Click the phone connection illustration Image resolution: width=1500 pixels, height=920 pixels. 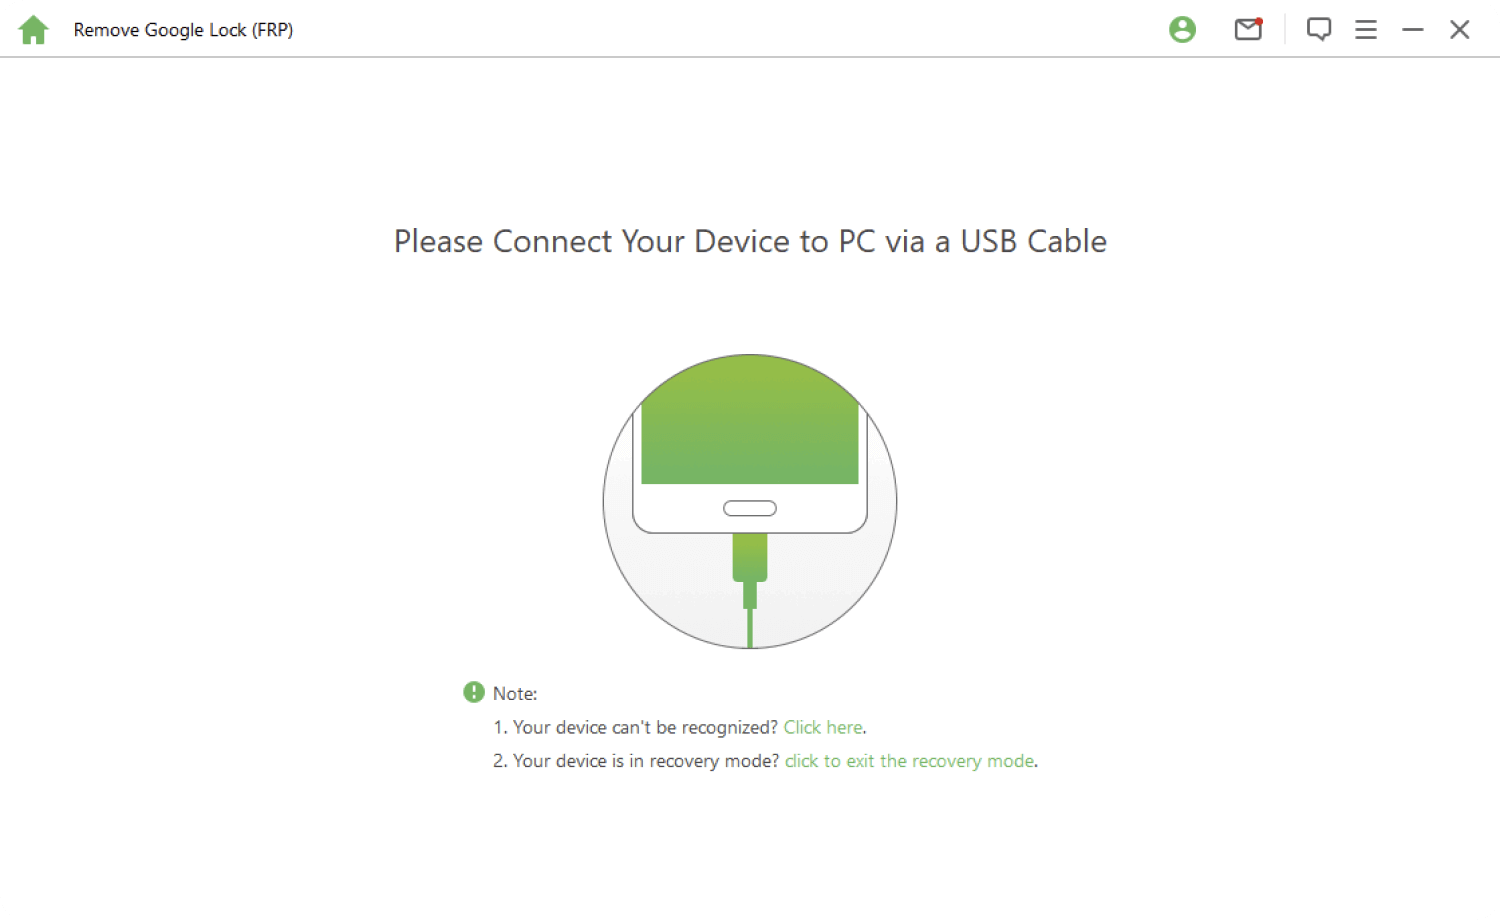pos(749,500)
